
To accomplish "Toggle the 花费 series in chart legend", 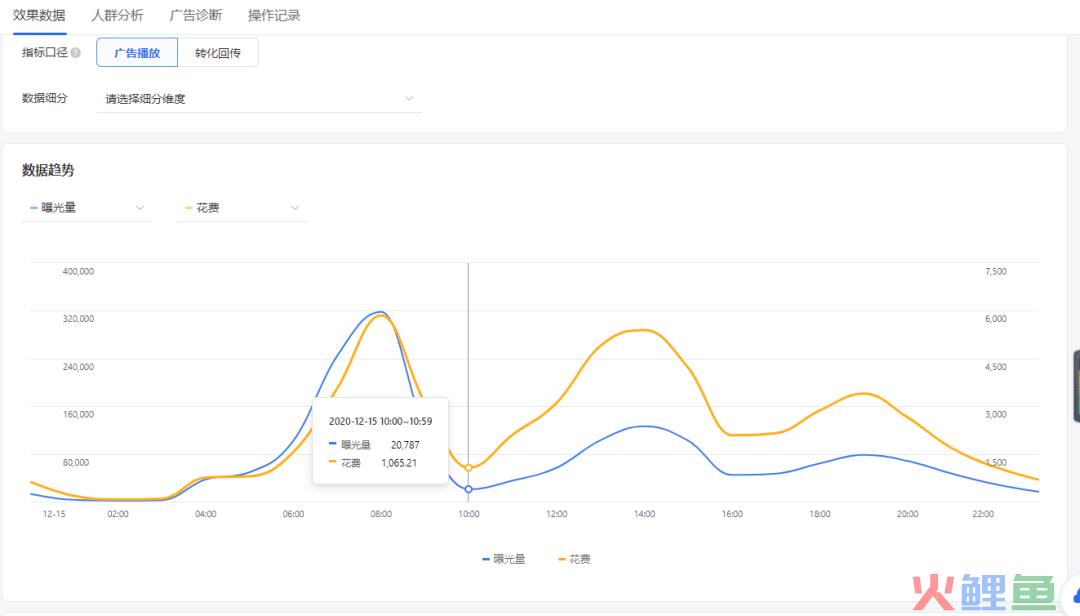I will (574, 559).
